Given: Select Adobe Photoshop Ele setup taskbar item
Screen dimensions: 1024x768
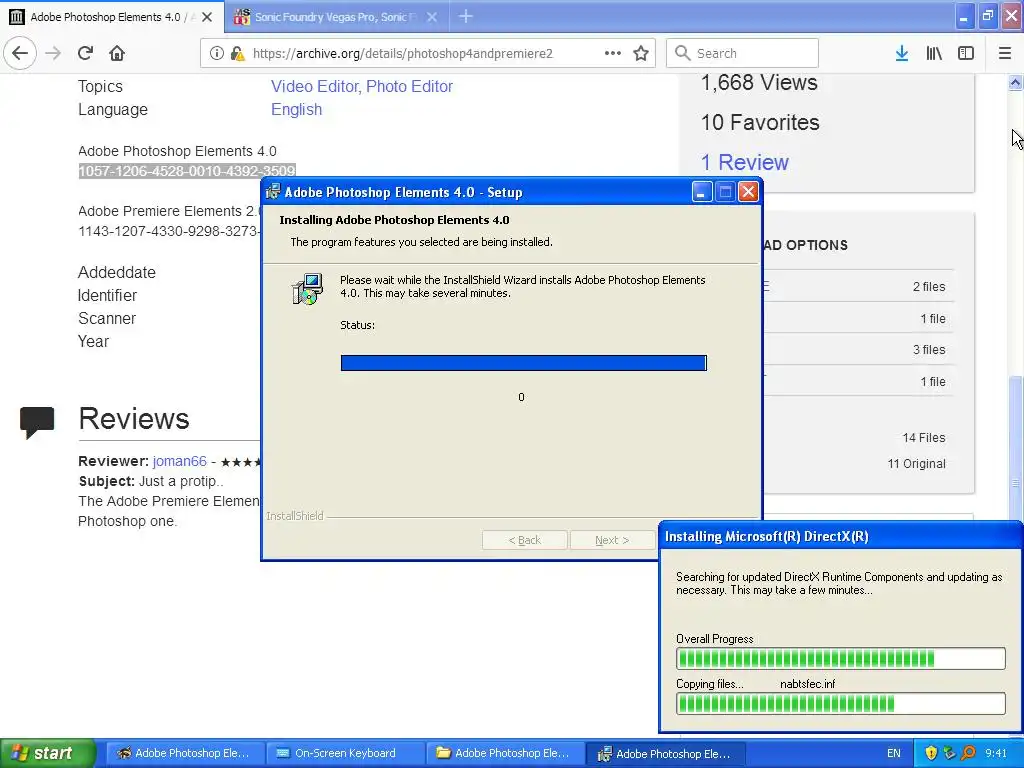Looking at the screenshot, I should pyautogui.click(x=664, y=753).
